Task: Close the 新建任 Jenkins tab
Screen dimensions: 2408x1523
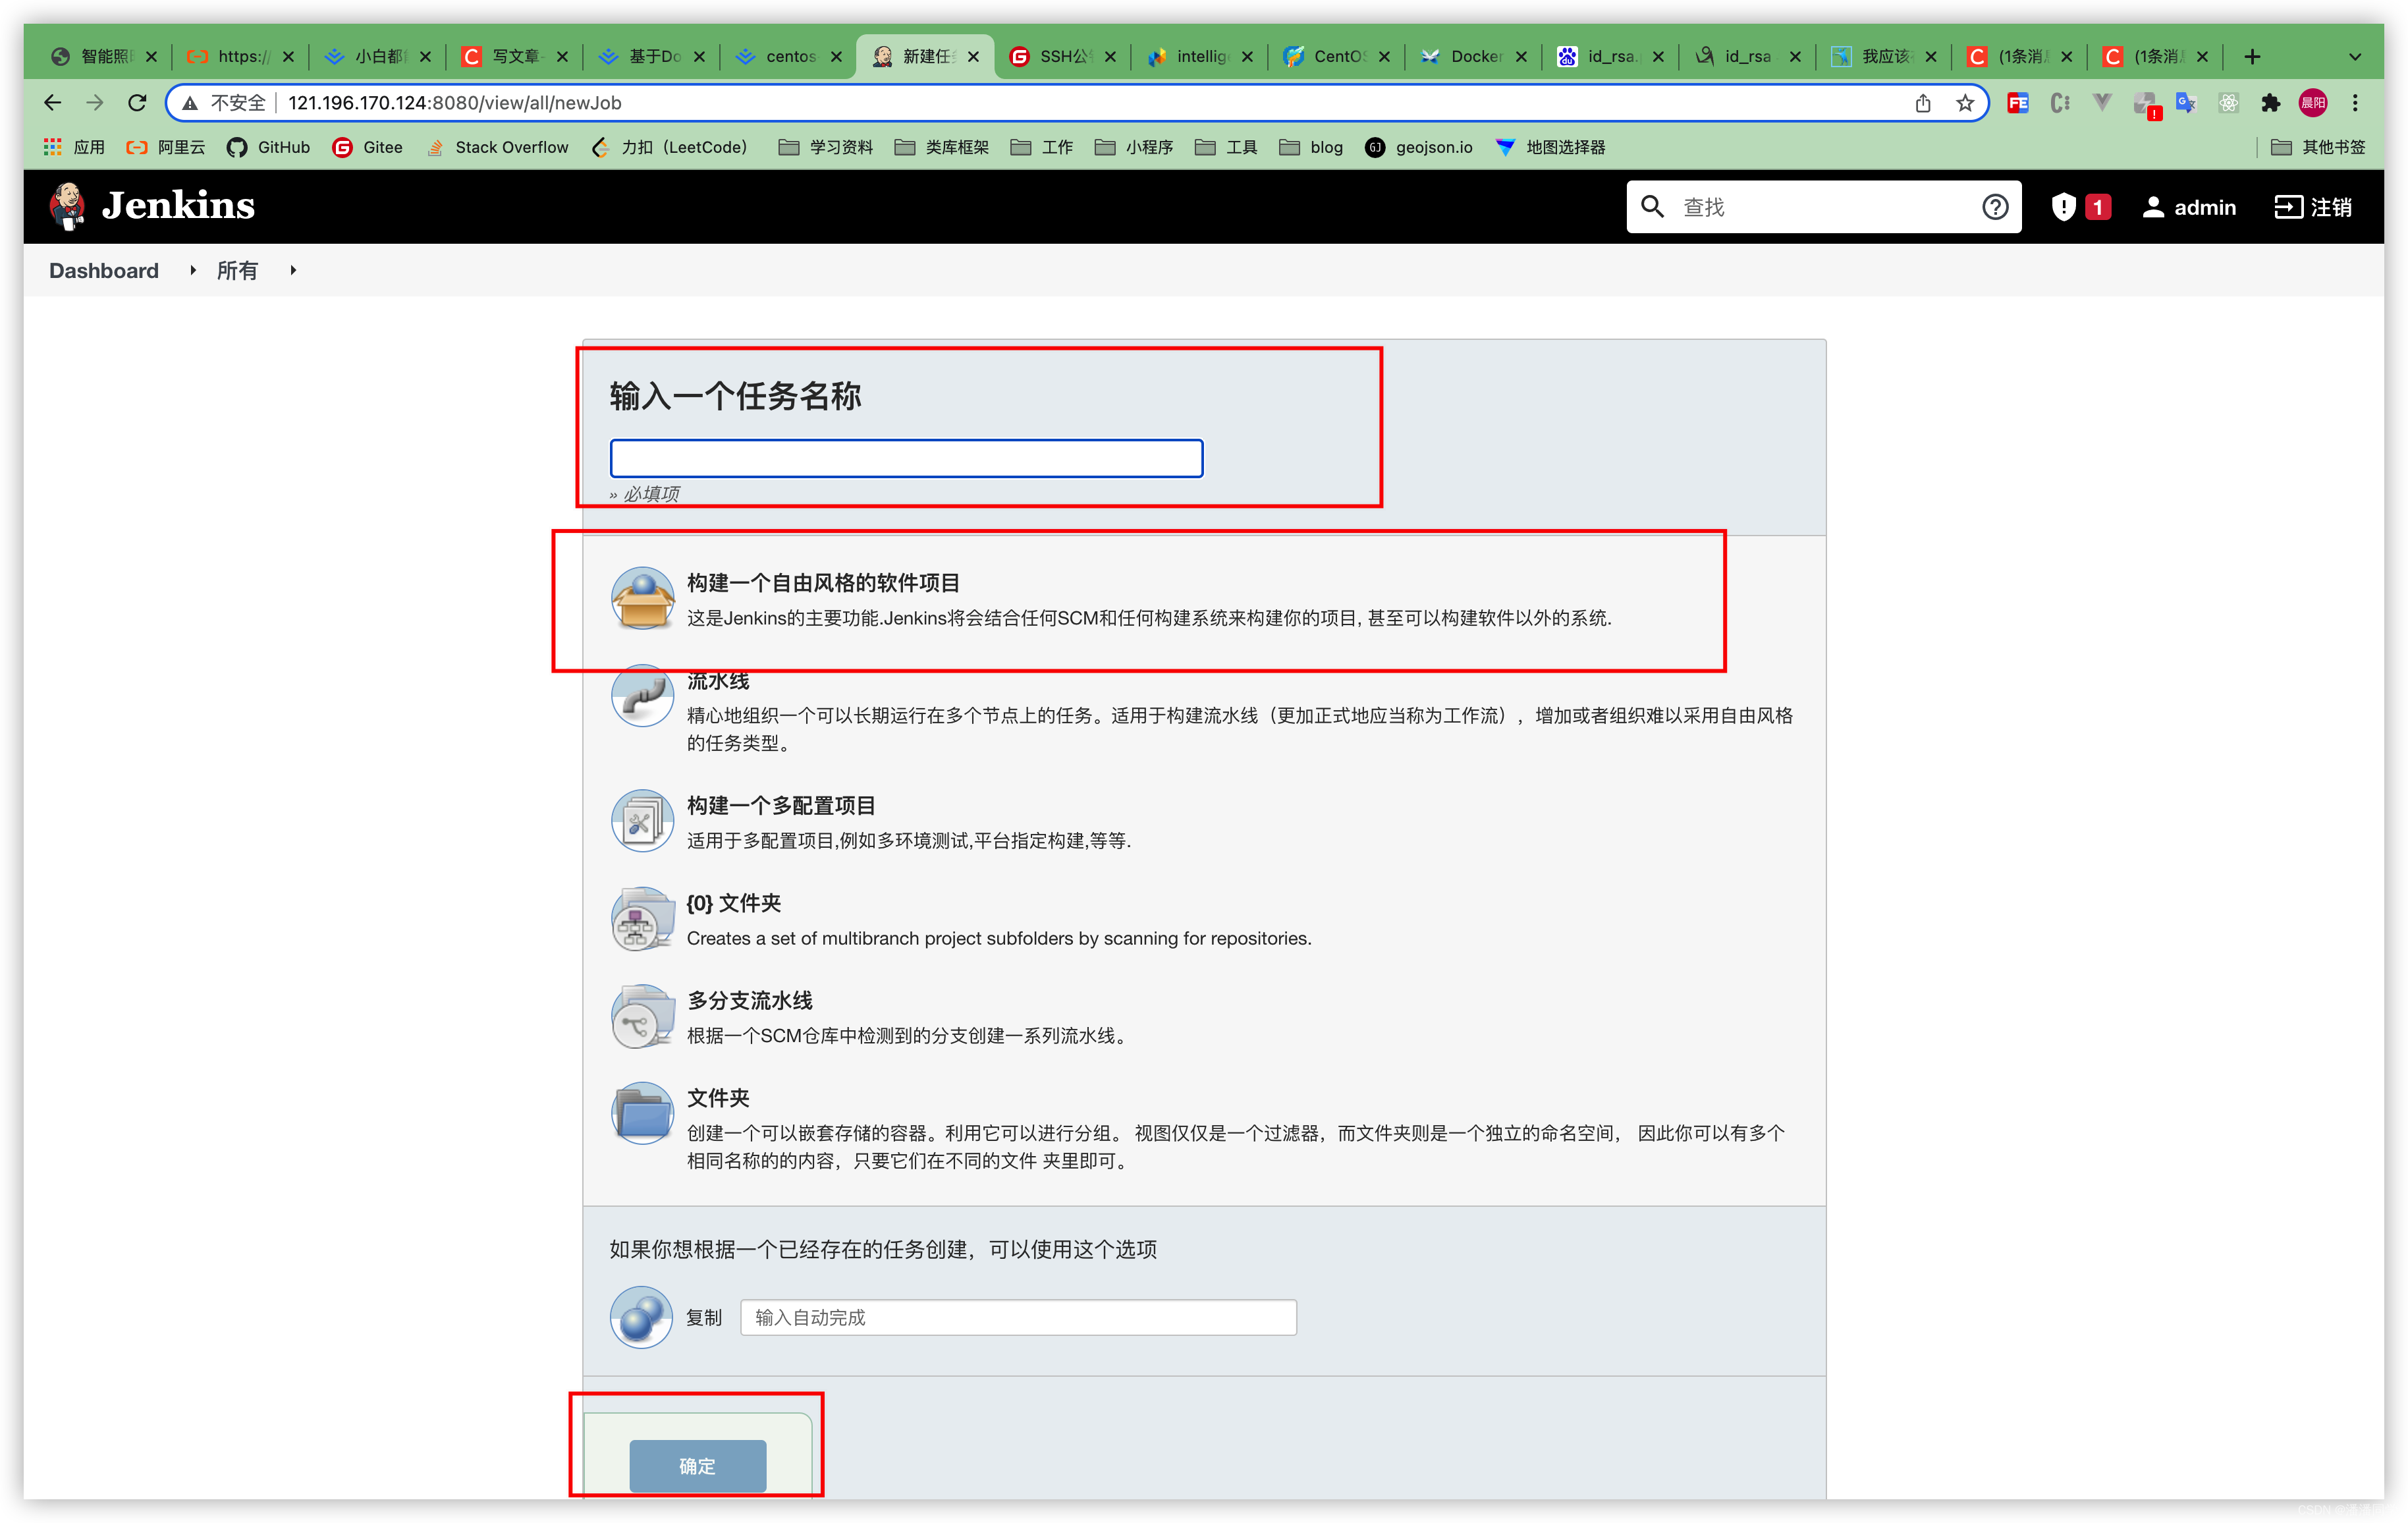Action: pos(973,57)
